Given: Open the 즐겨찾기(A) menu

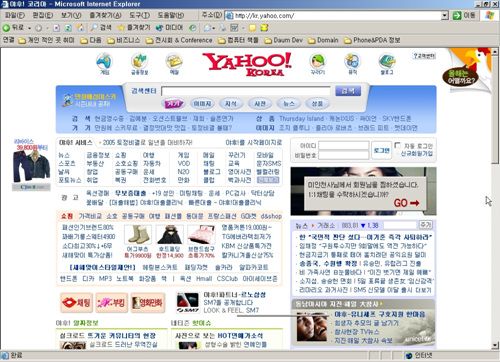Looking at the screenshot, I should (105, 15).
